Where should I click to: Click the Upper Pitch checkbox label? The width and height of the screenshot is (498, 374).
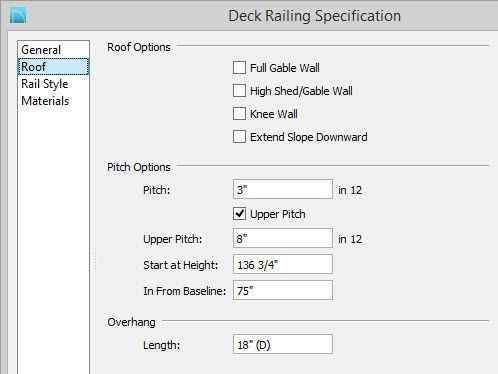(278, 214)
